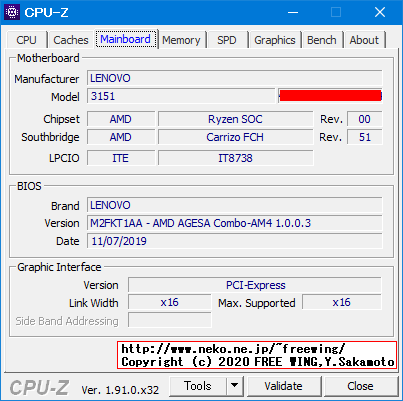Close the CPU-Z window via X
The height and width of the screenshot is (401, 403).
(380, 12)
